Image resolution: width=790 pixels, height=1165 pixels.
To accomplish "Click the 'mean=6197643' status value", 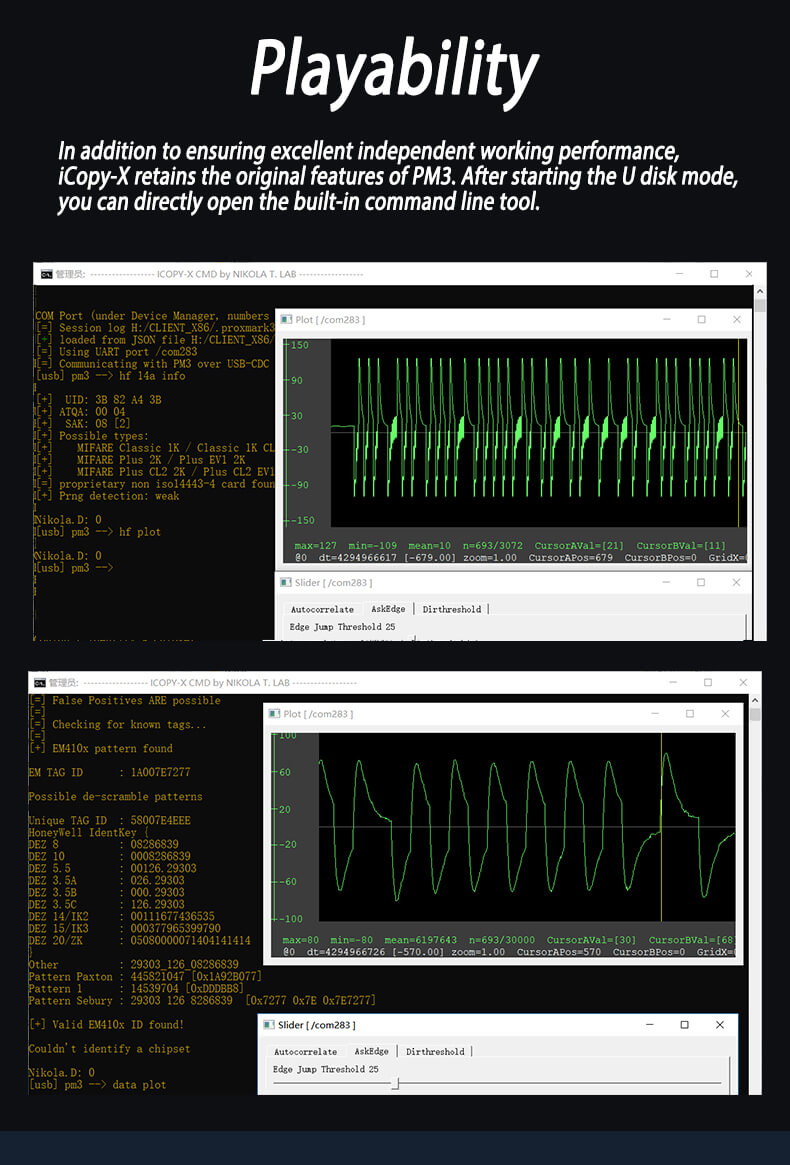I will [421, 940].
